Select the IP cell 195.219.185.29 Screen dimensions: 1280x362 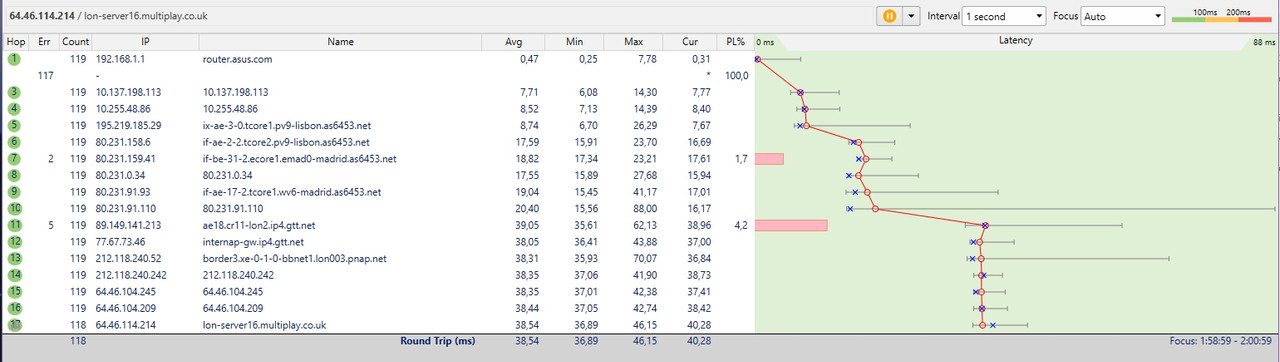[129, 125]
